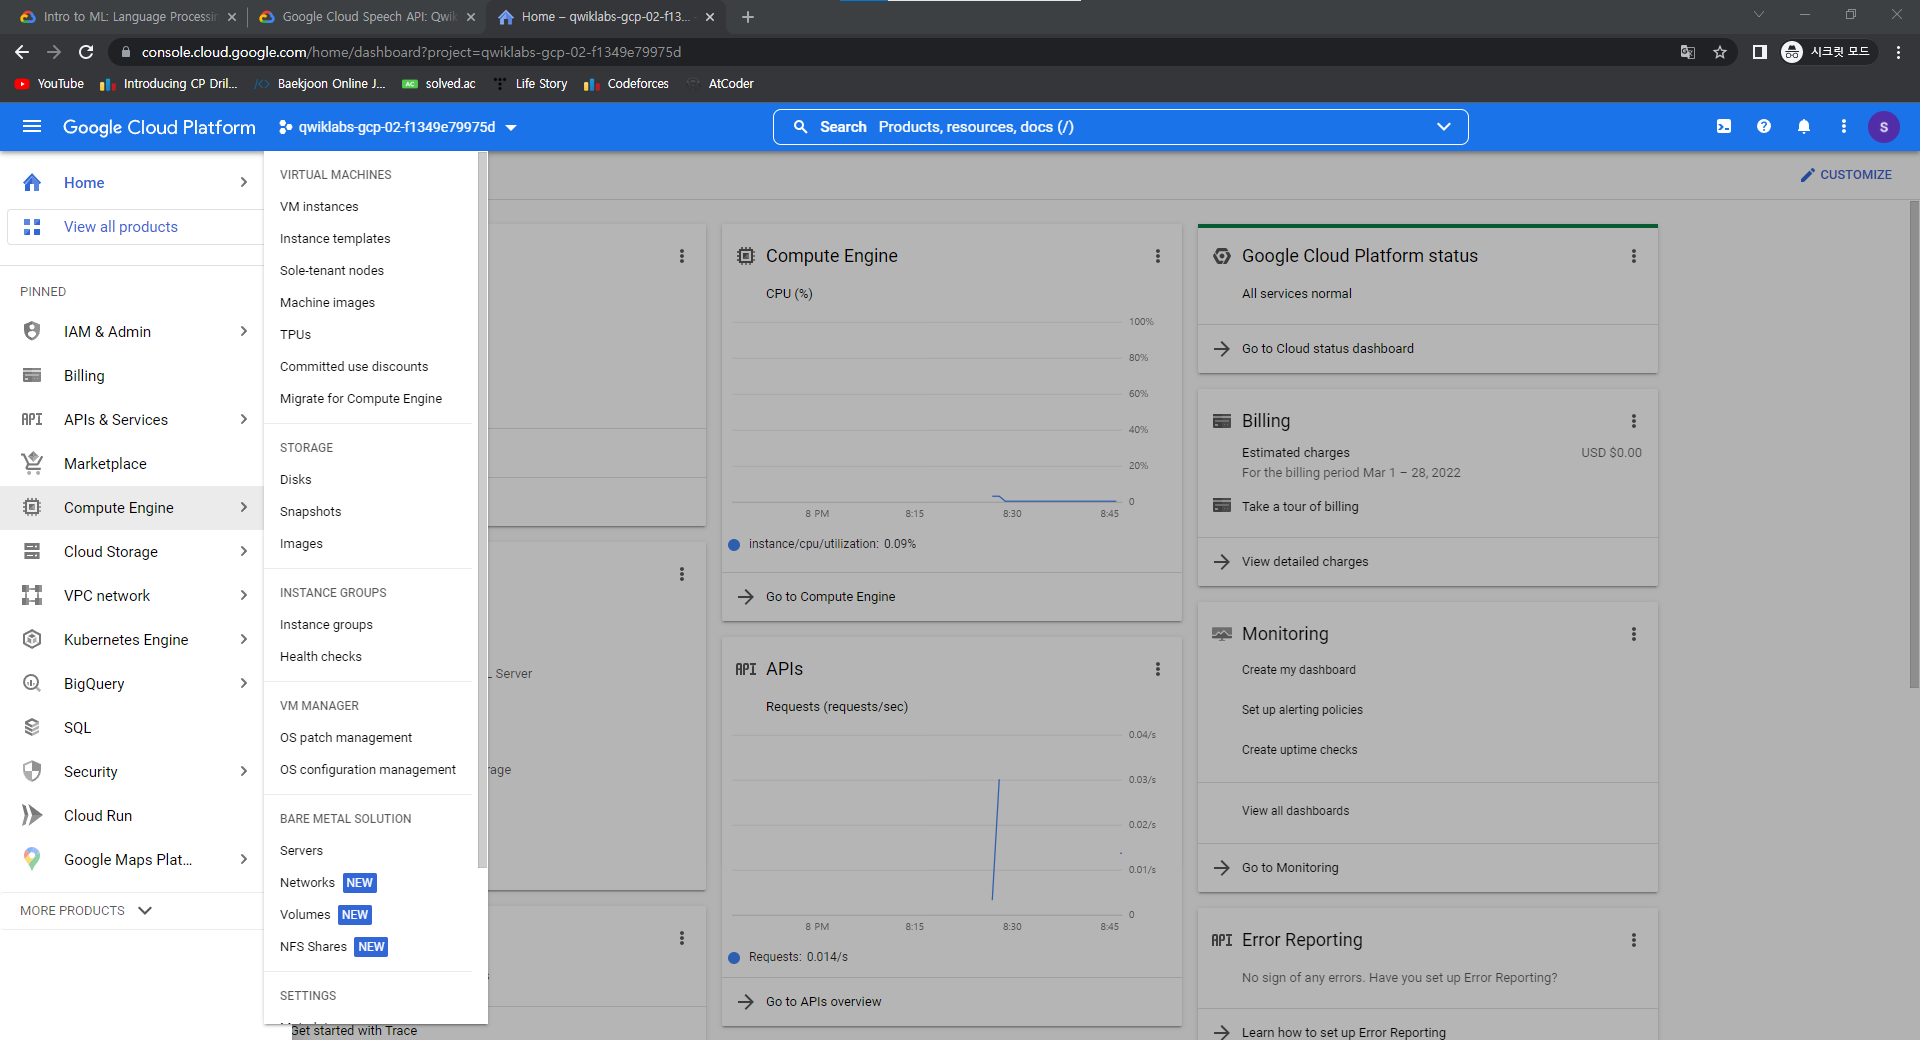Open View detailed charges link

click(x=1304, y=561)
